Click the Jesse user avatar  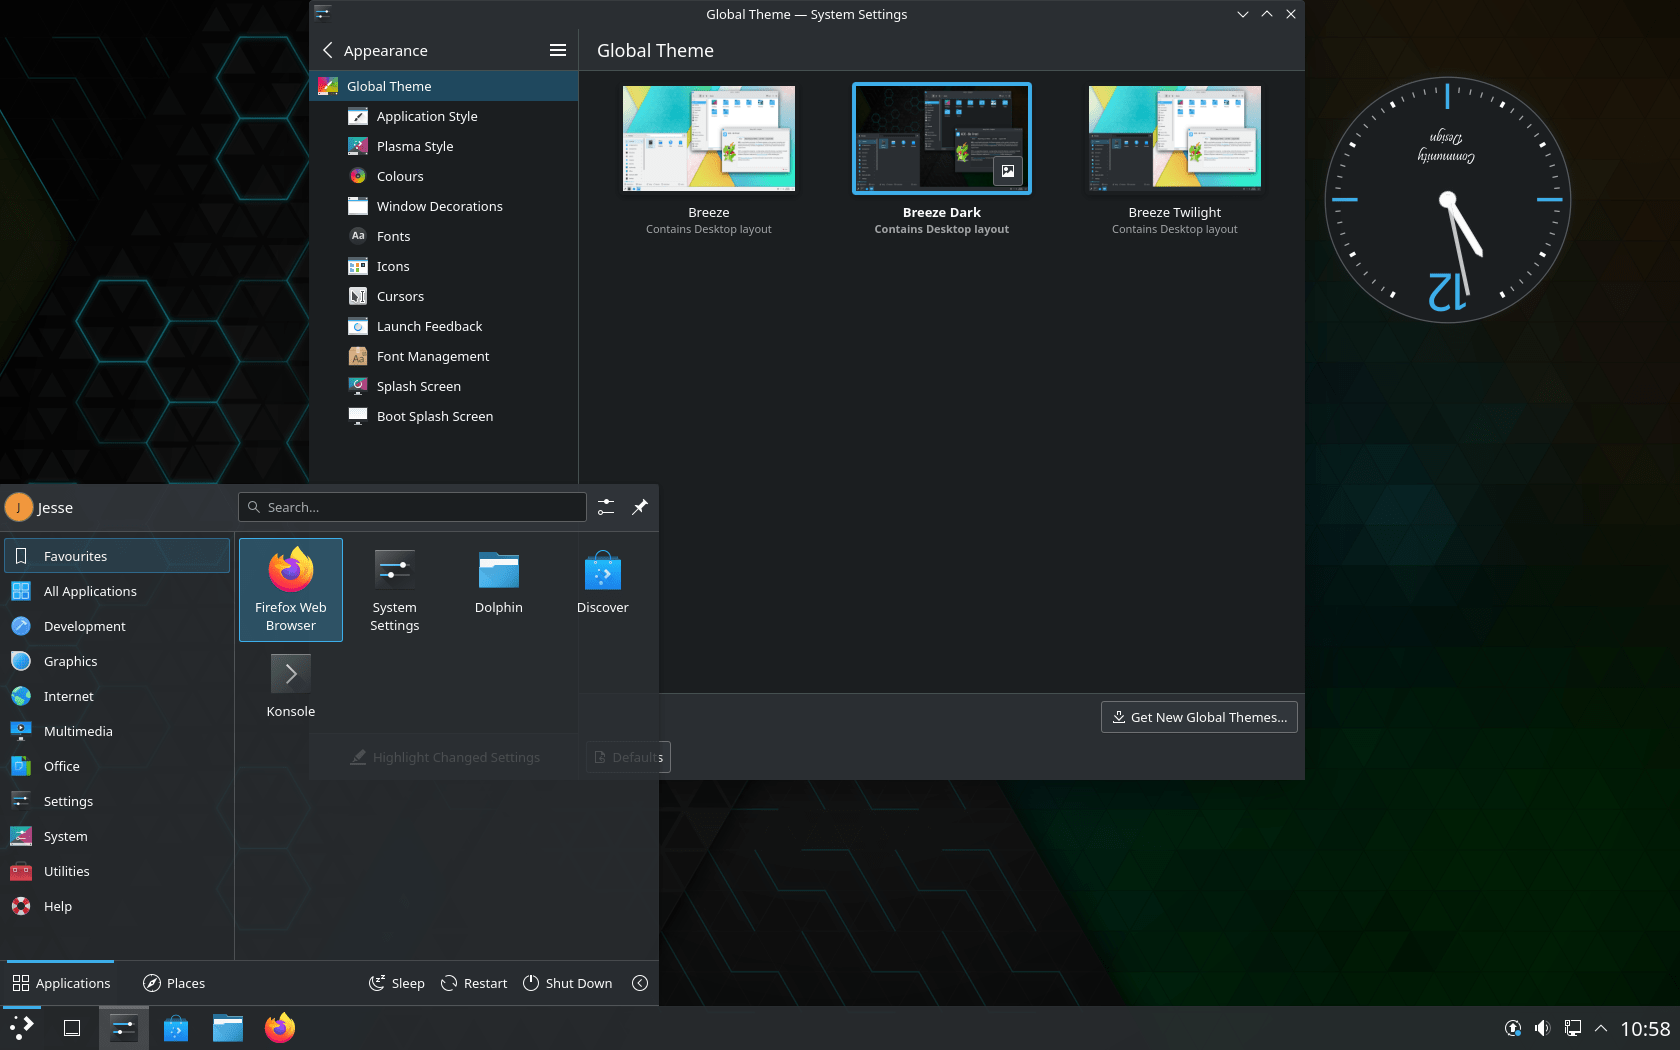tap(19, 507)
